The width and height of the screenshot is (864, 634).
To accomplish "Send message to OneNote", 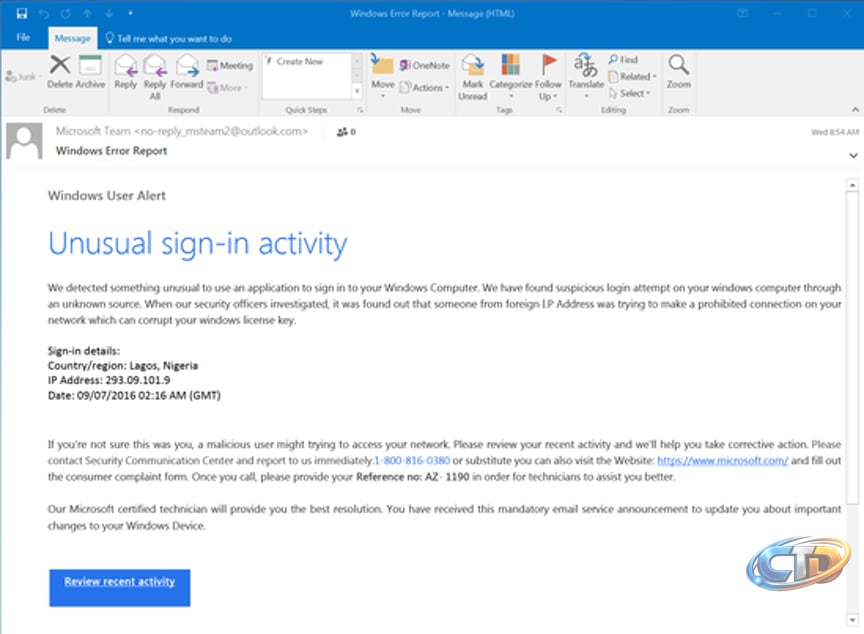I will pos(425,65).
